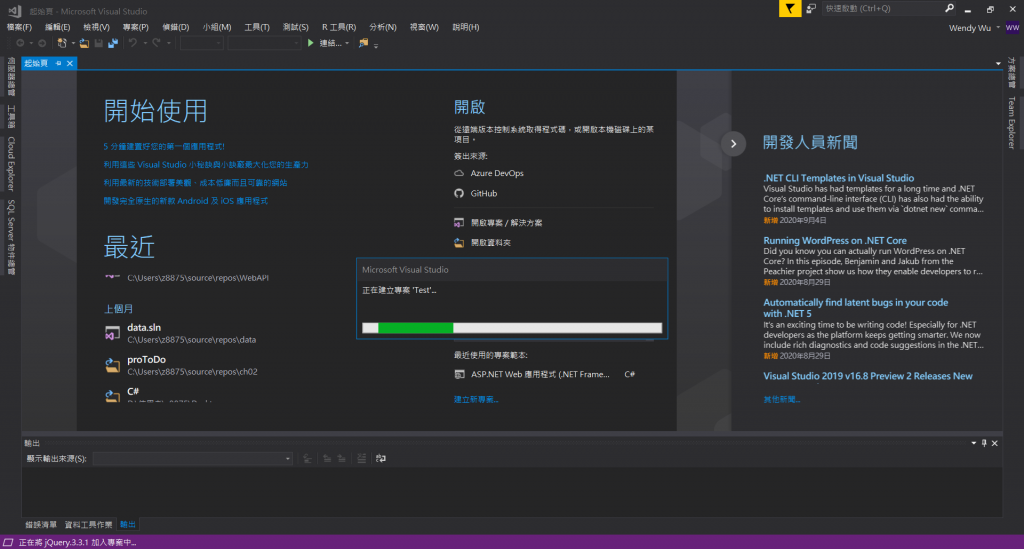Open the document tab list dropdown arrow
The width and height of the screenshot is (1024, 549).
pyautogui.click(x=998, y=63)
